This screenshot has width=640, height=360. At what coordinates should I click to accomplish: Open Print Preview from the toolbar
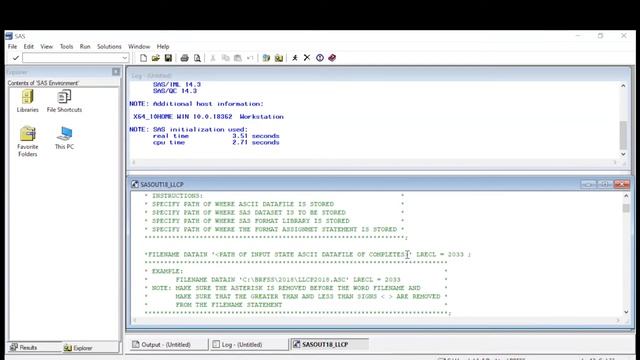[197, 58]
